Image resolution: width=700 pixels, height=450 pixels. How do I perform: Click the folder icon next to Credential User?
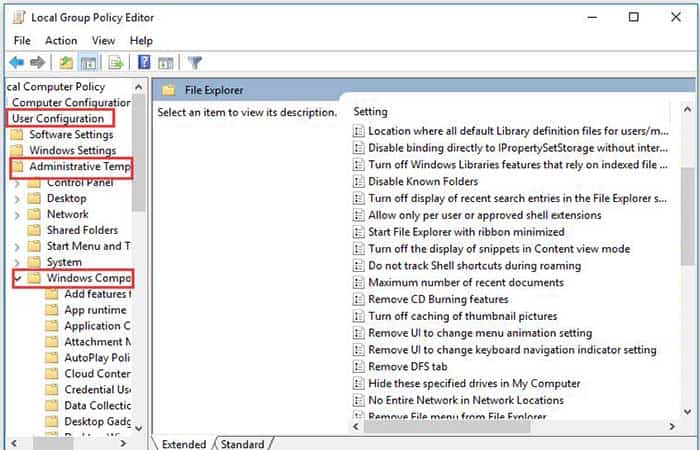coord(52,389)
